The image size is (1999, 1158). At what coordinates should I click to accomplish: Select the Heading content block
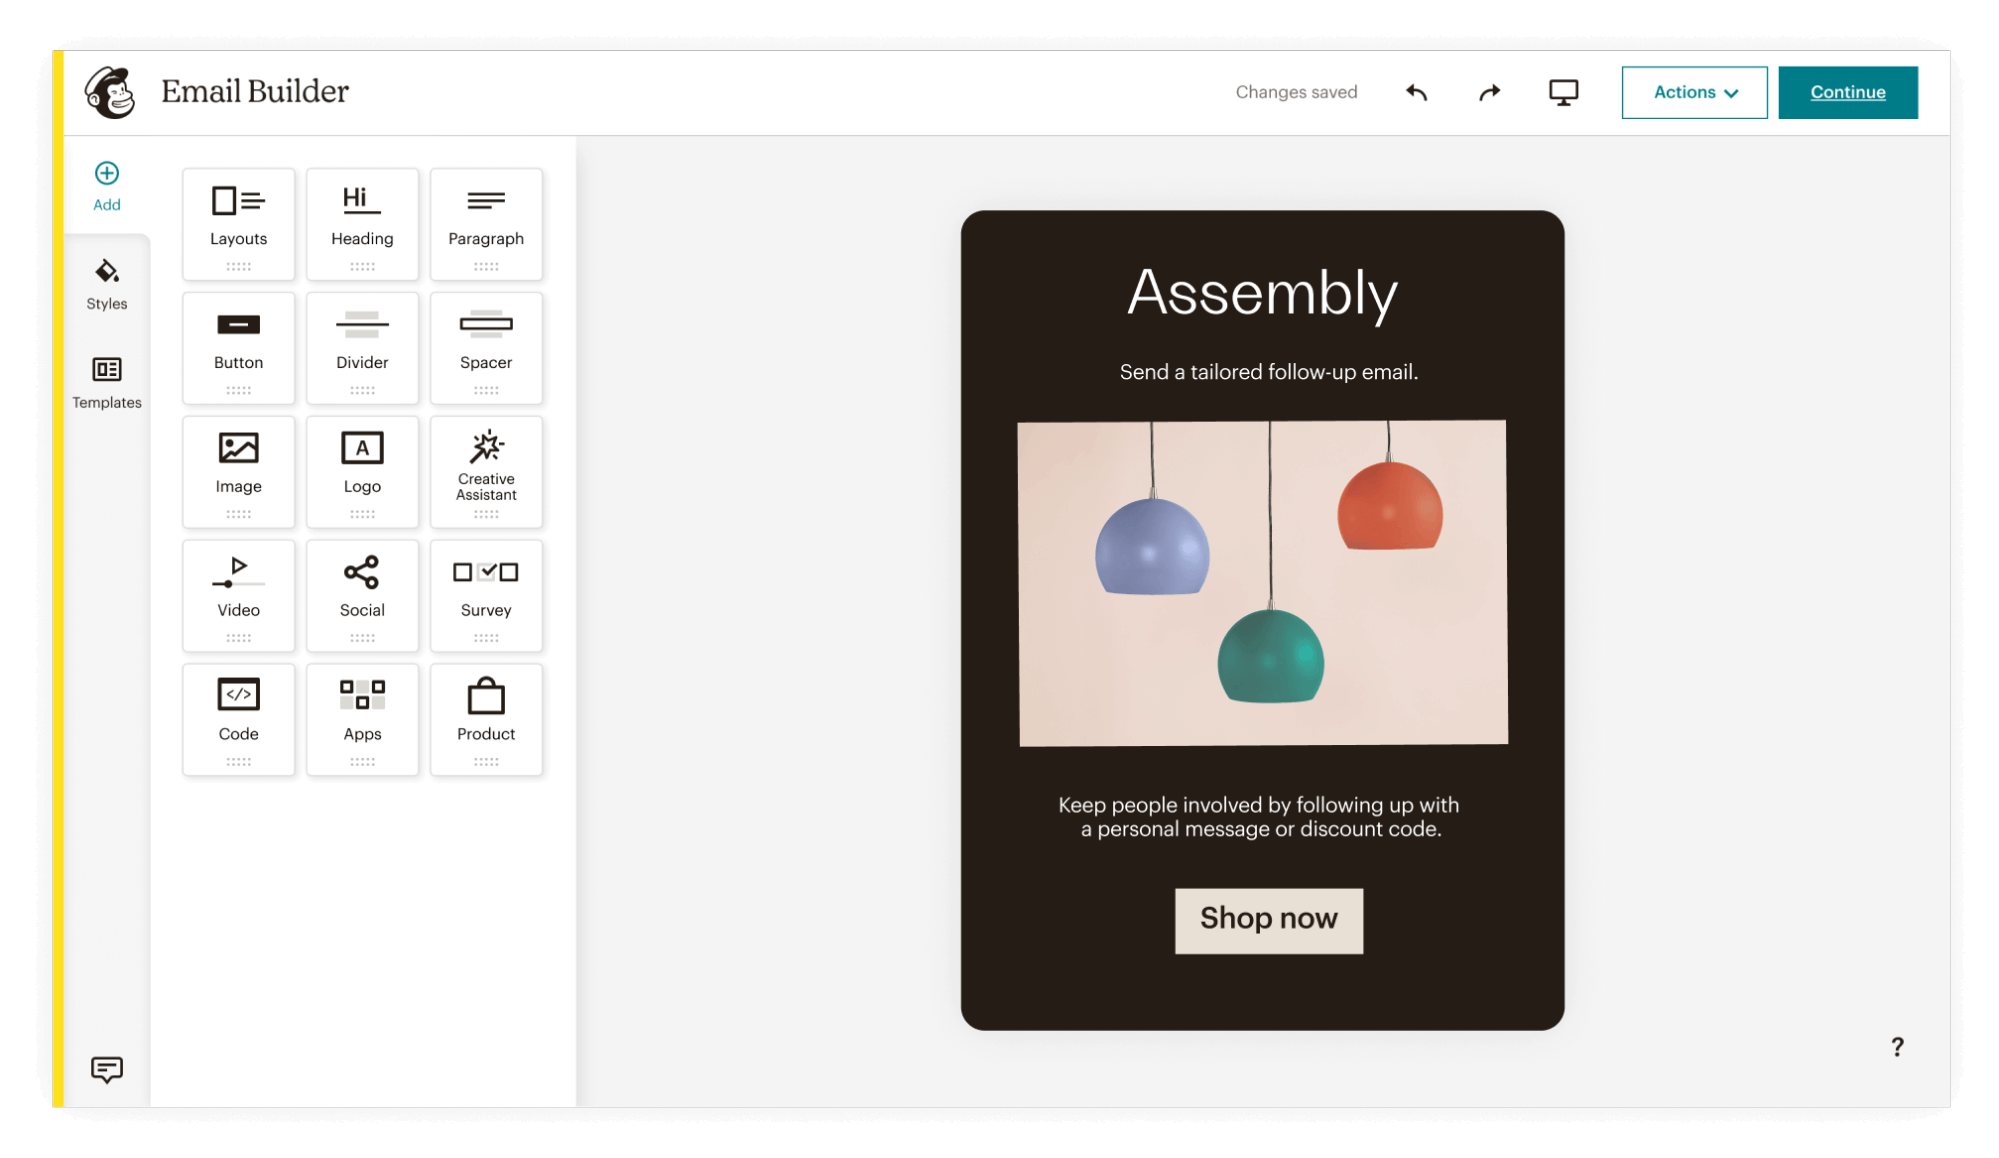click(362, 224)
